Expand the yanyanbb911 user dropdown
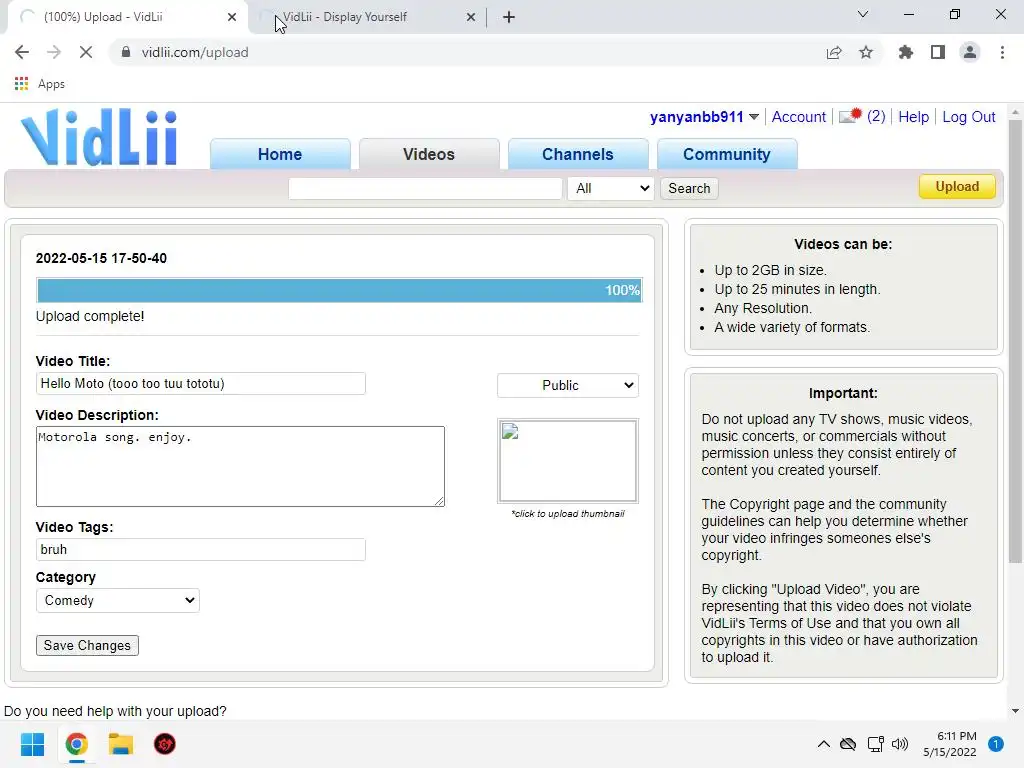Viewport: 1024px width, 768px height. click(x=754, y=117)
